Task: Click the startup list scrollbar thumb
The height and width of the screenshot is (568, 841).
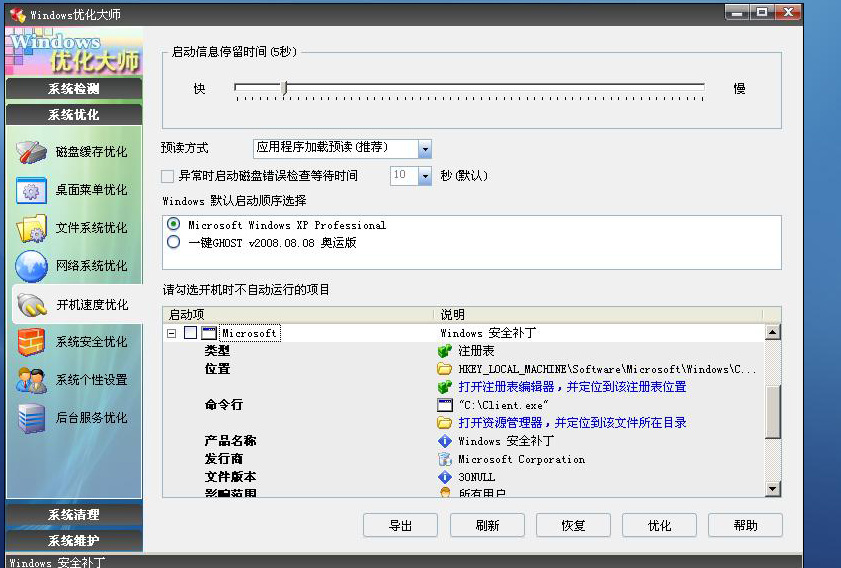Action: point(772,412)
